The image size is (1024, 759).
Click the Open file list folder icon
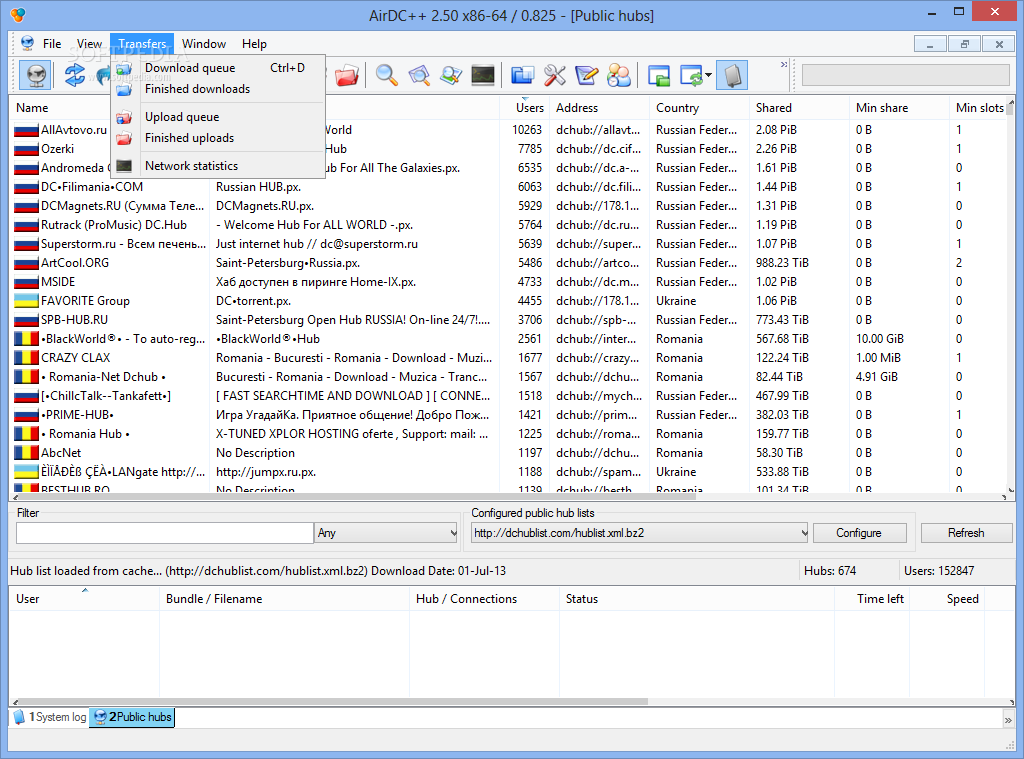tap(522, 76)
